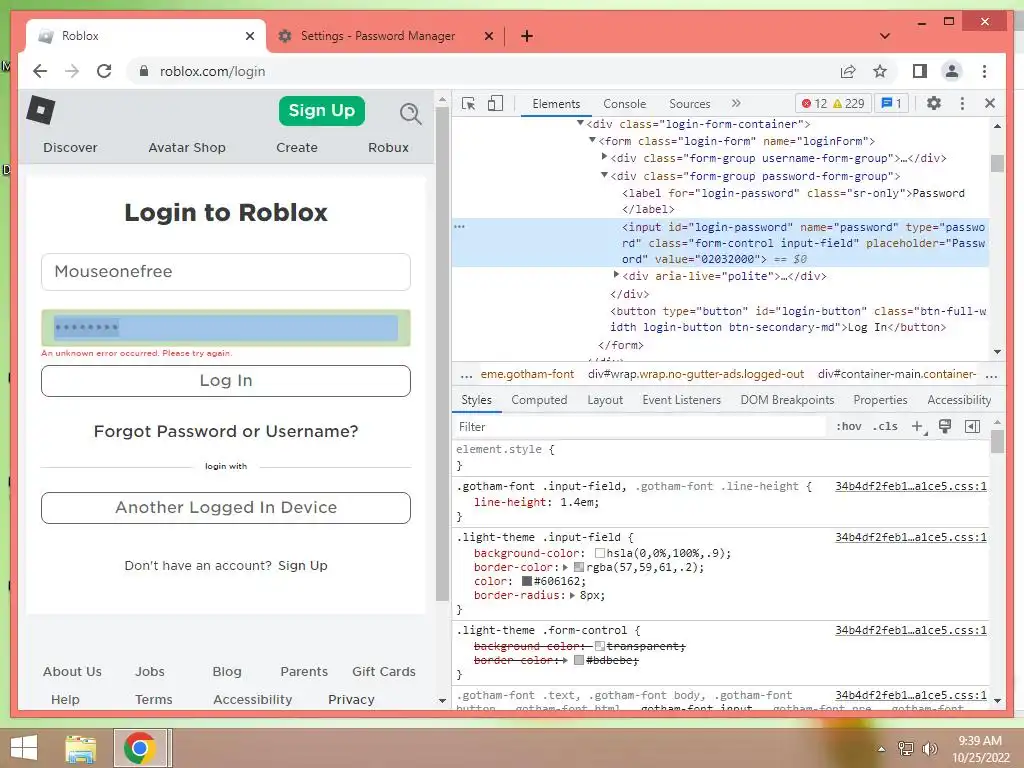
Task: Open the tab search chevron in title bar
Action: (x=884, y=36)
